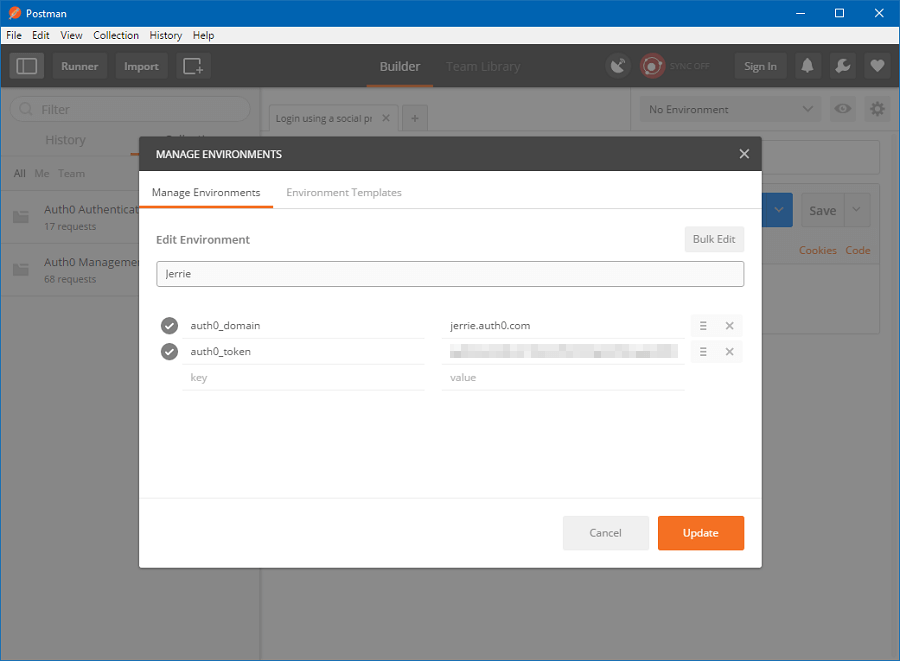This screenshot has width=900, height=661.
Task: Expand the Save options dropdown arrow
Action: click(856, 210)
